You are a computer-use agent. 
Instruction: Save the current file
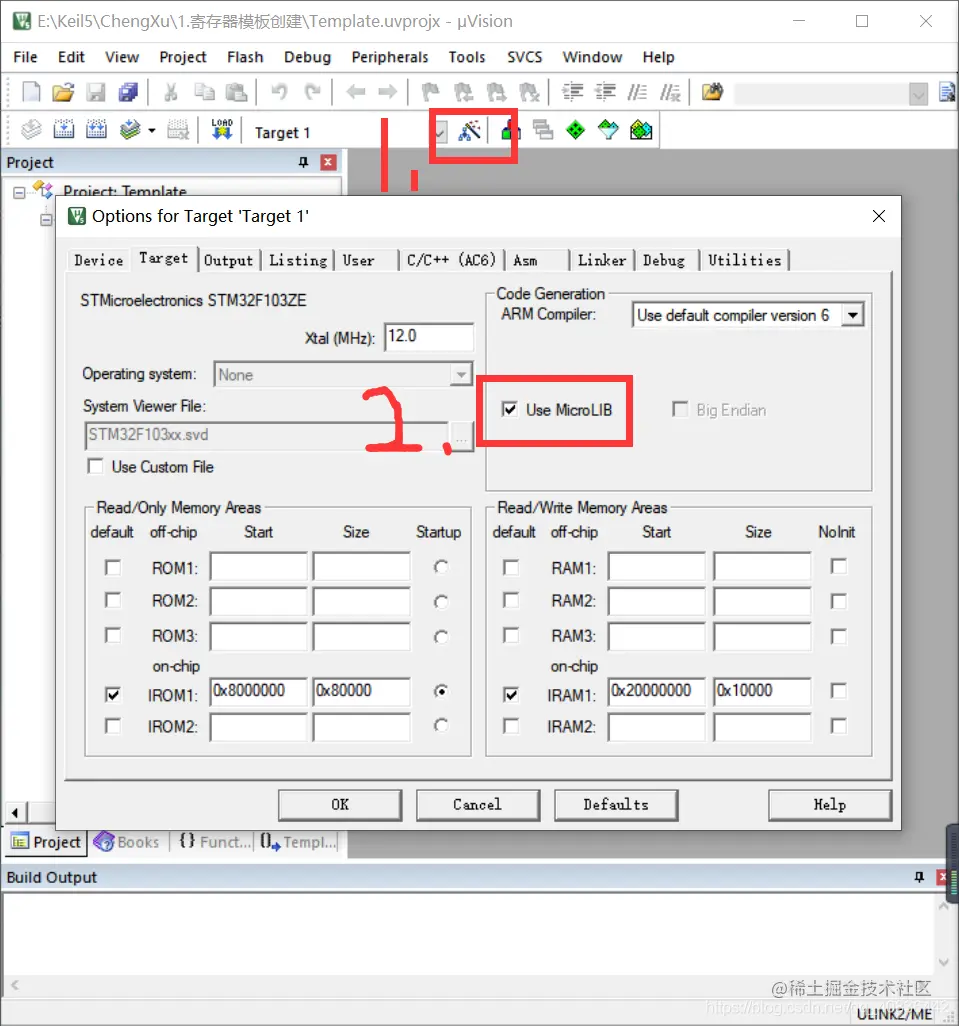96,92
